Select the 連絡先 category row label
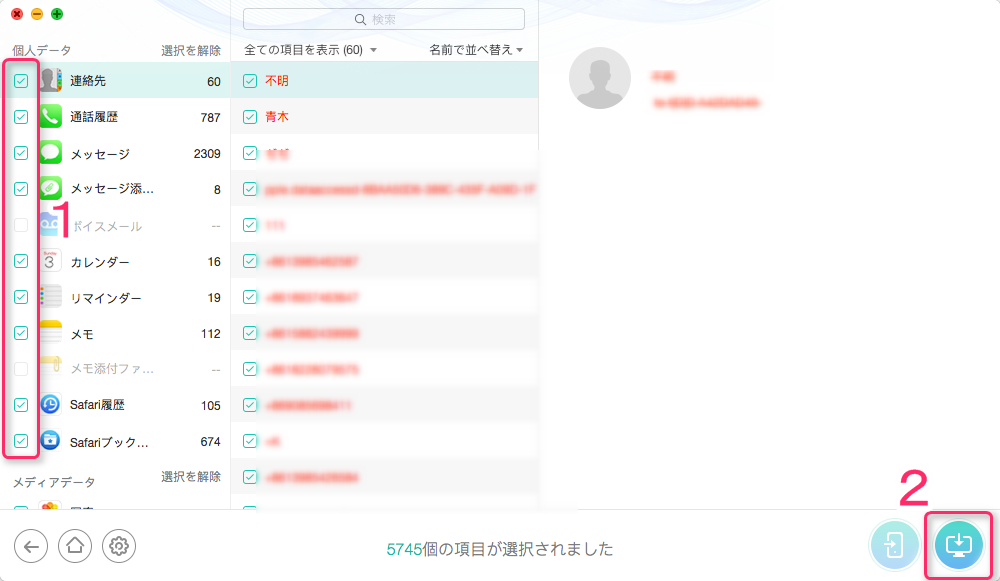 [x=88, y=81]
